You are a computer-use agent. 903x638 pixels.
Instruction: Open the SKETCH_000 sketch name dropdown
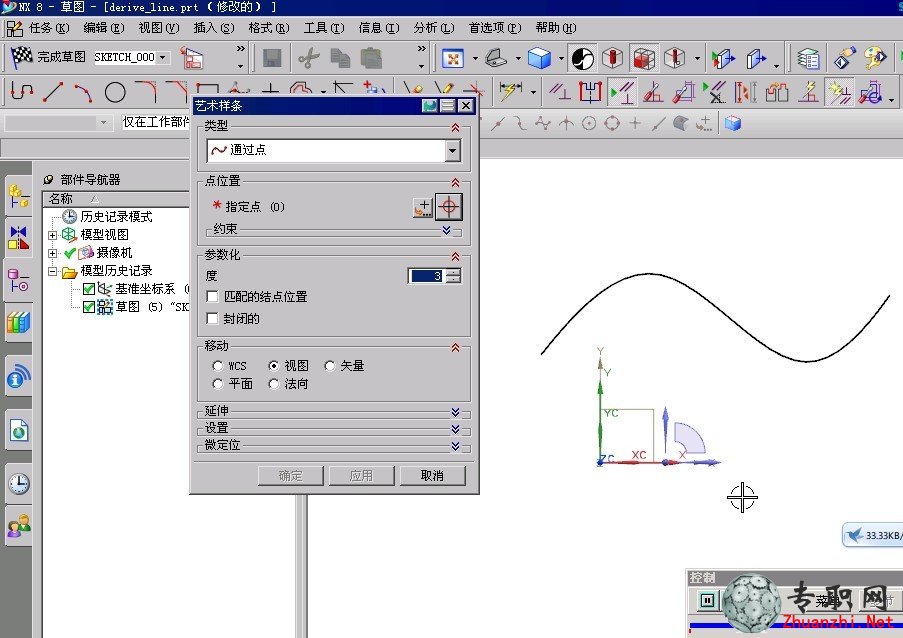pos(163,57)
